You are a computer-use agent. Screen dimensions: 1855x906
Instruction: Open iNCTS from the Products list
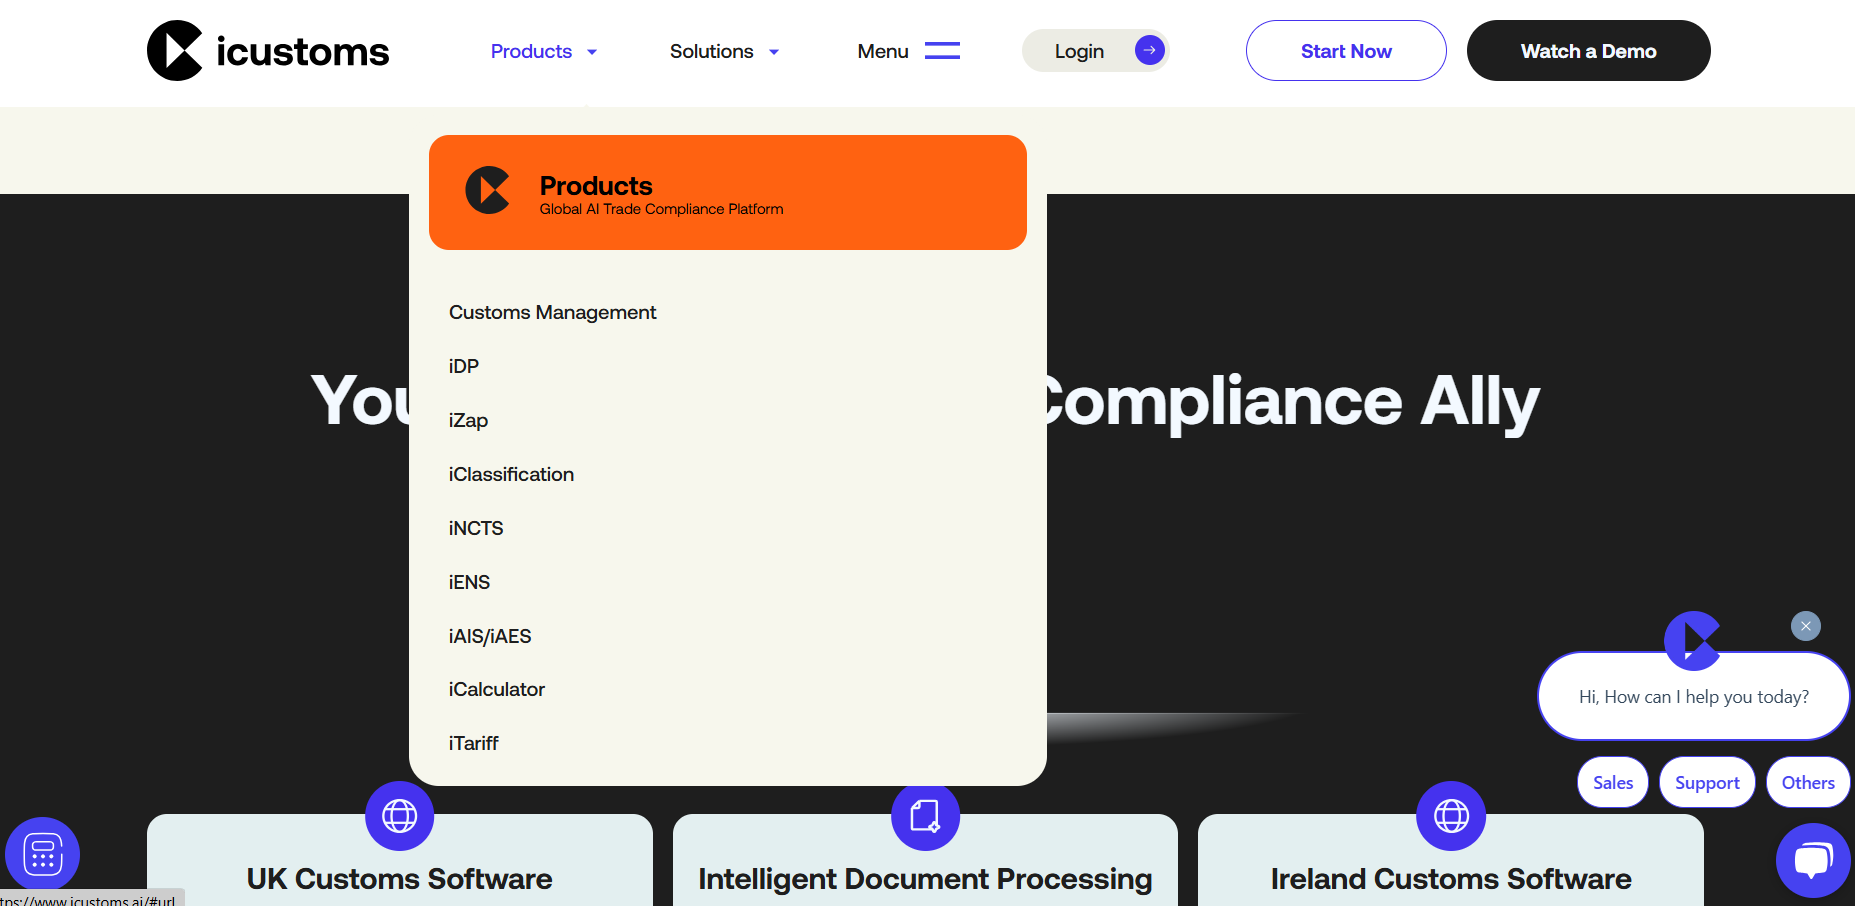[476, 528]
